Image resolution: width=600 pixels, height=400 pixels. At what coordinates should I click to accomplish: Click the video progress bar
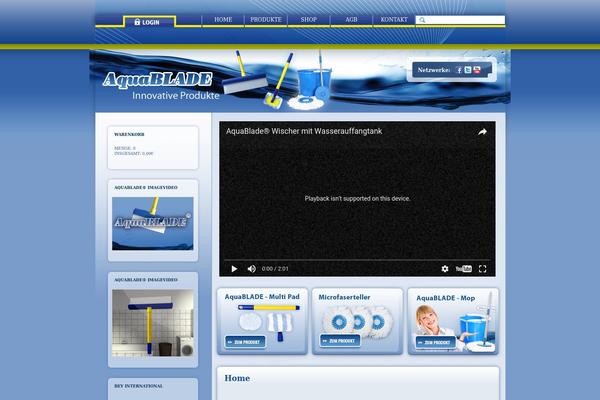[x=357, y=260]
